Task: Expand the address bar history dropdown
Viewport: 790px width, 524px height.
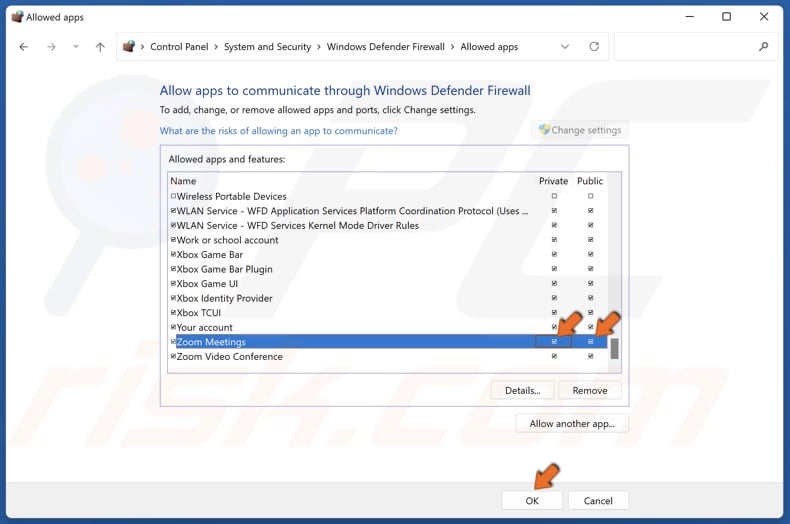Action: click(565, 46)
